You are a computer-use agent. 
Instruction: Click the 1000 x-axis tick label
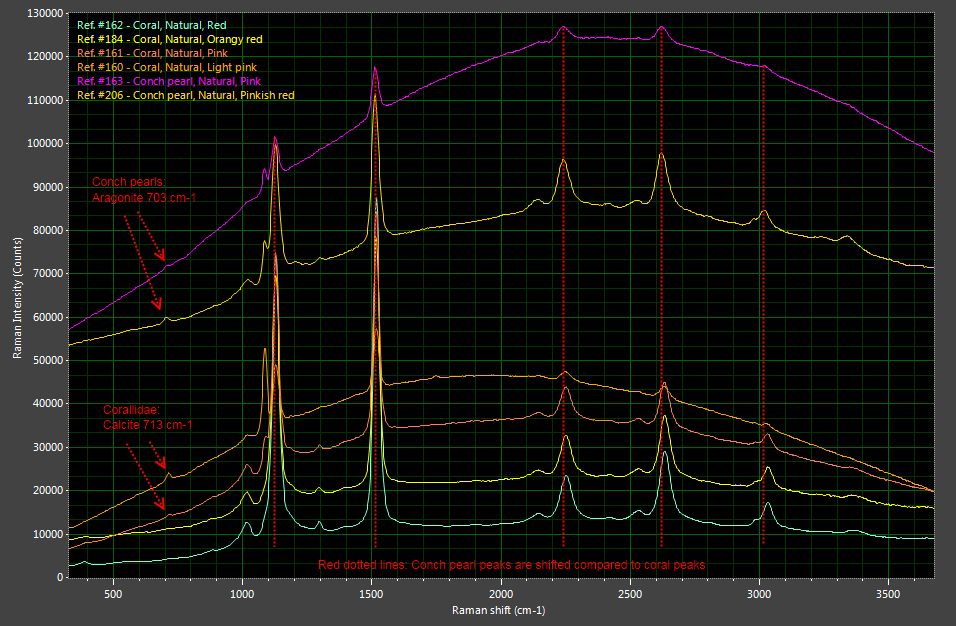(x=243, y=594)
